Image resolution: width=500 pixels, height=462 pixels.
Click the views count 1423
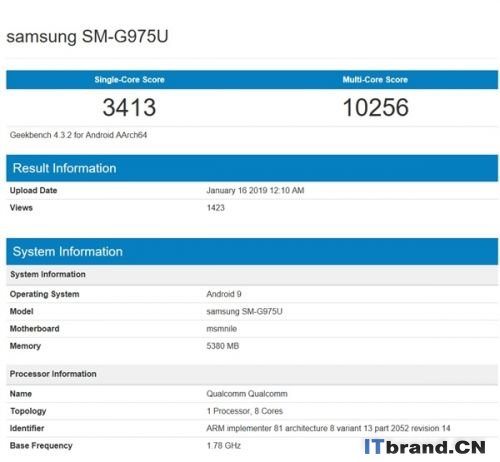(216, 208)
